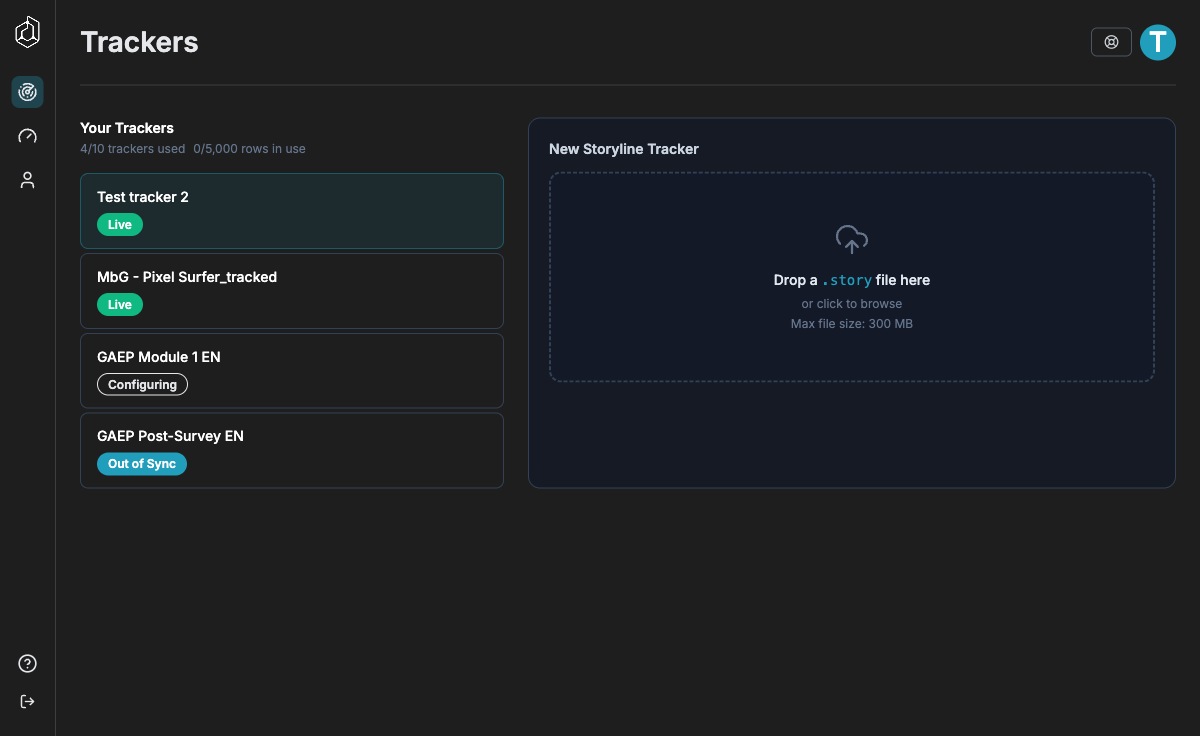Click the support lifebuoy button
Image resolution: width=1200 pixels, height=736 pixels.
1111,42
